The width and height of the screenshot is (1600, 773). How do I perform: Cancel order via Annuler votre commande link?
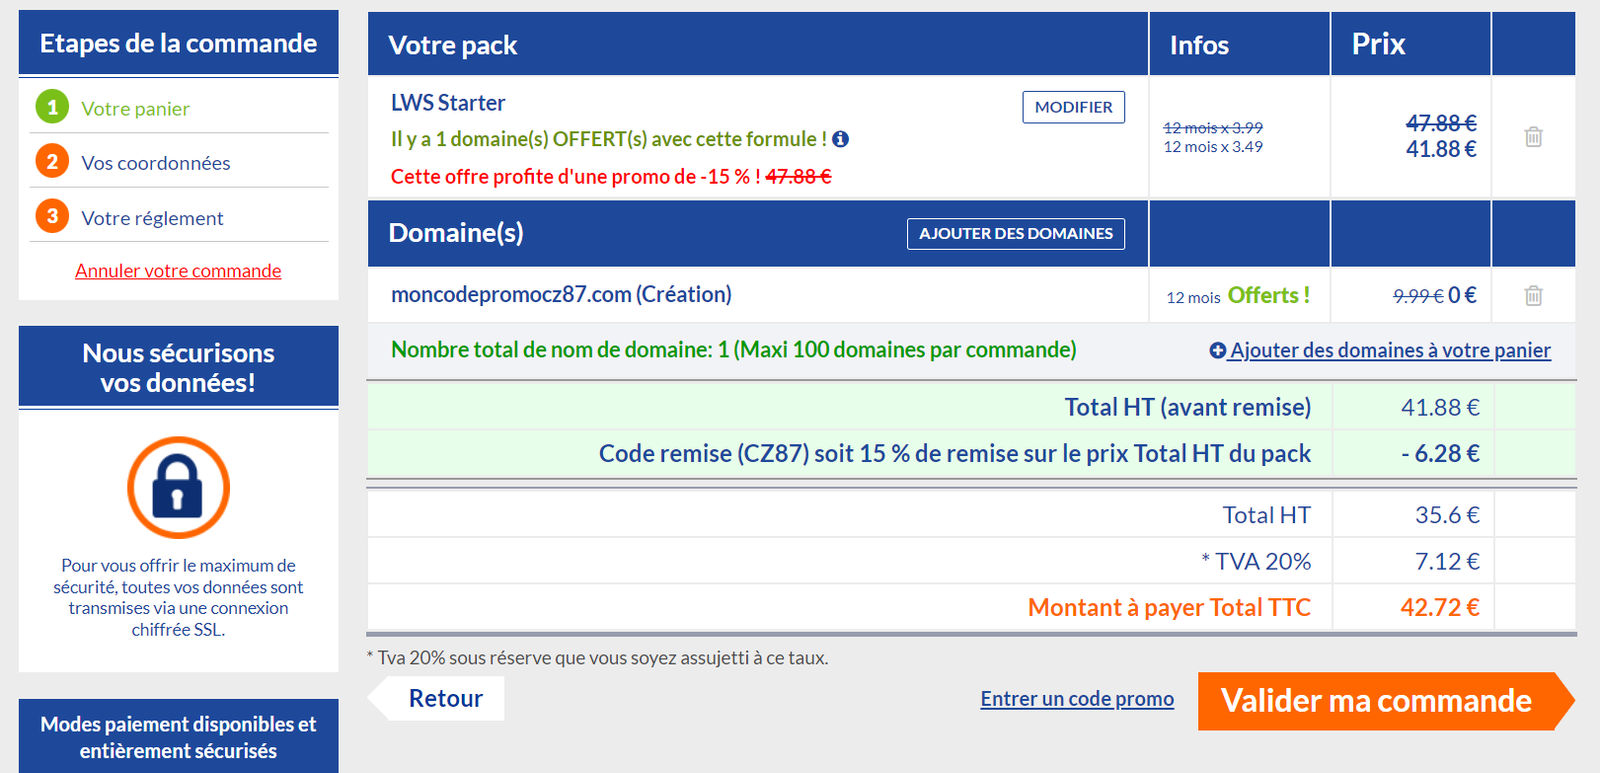click(178, 271)
